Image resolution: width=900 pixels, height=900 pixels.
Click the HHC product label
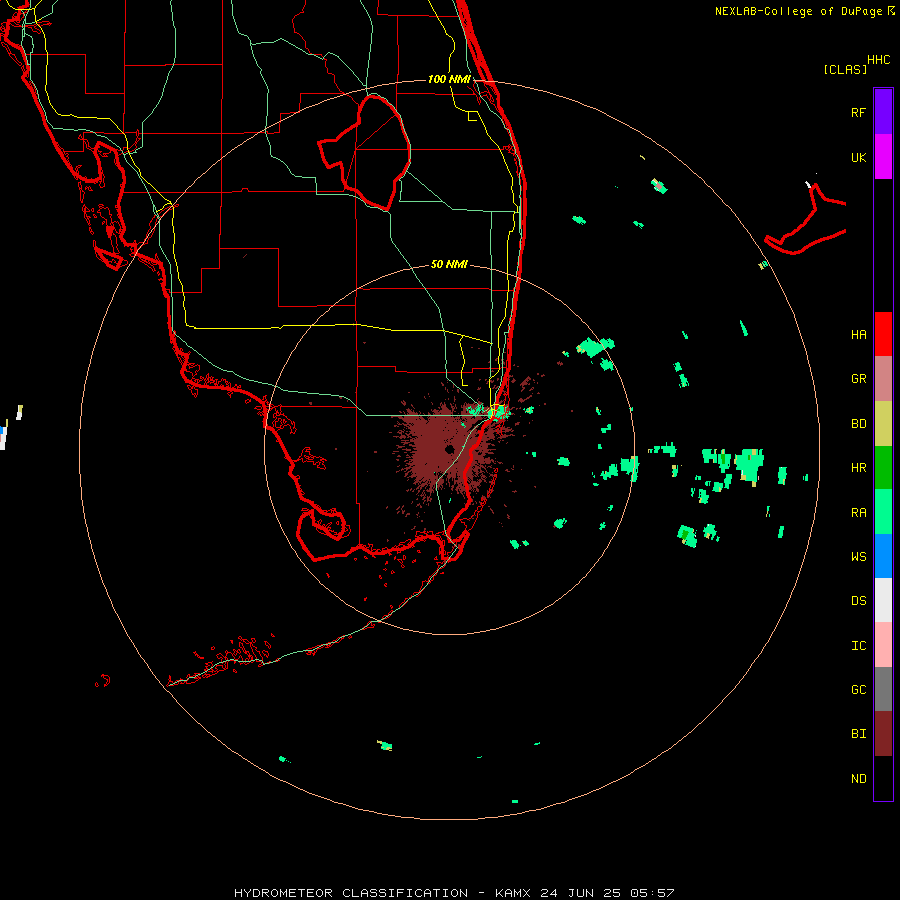(x=879, y=60)
